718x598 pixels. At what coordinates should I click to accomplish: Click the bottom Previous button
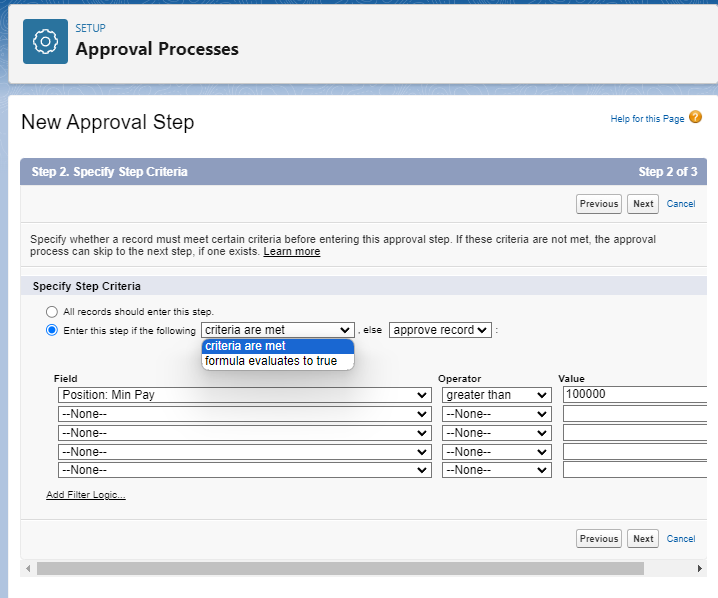click(x=598, y=538)
